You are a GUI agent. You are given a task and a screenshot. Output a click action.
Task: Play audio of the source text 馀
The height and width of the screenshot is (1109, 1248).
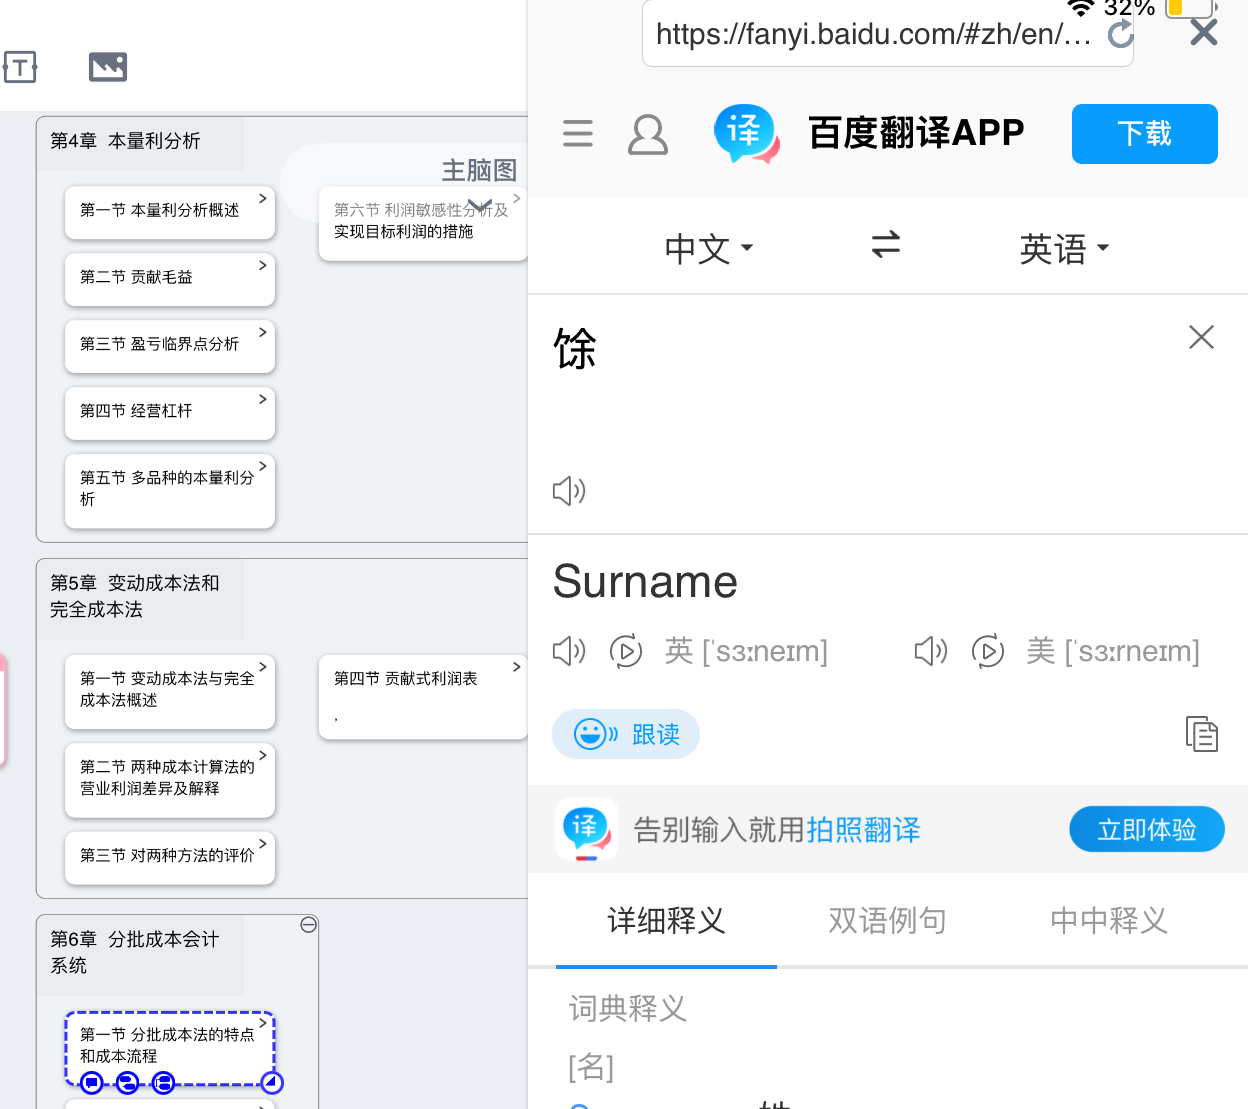pos(569,491)
